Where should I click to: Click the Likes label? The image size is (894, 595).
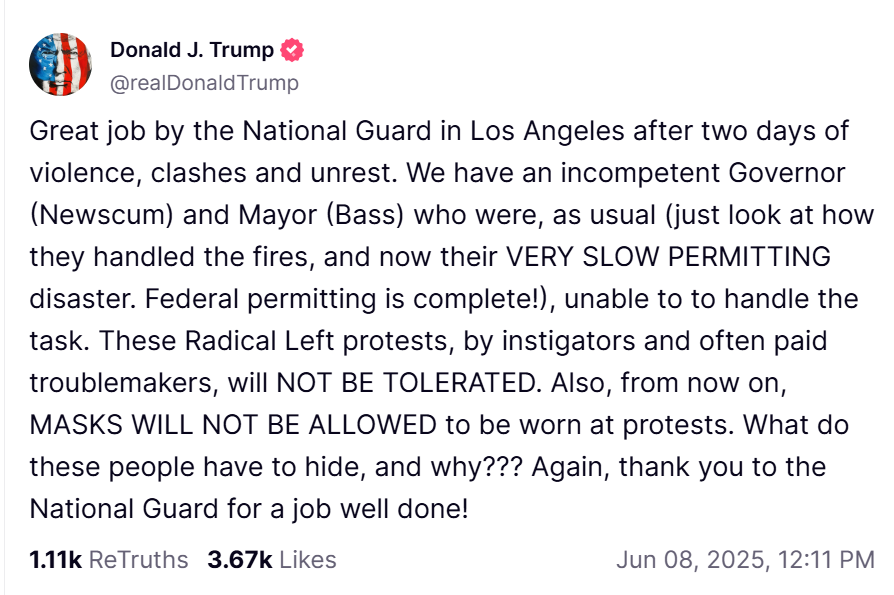tap(307, 560)
